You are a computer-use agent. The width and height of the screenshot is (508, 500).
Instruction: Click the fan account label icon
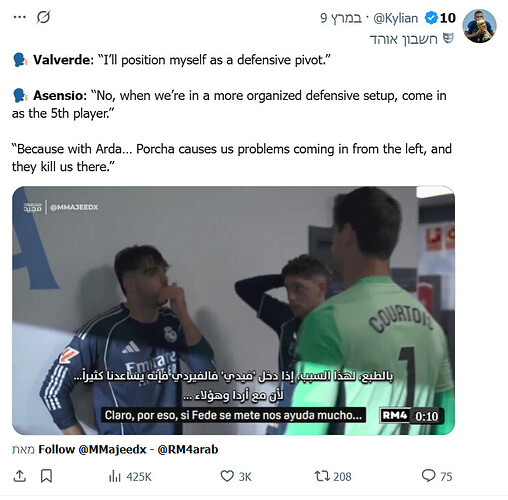pyautogui.click(x=448, y=39)
